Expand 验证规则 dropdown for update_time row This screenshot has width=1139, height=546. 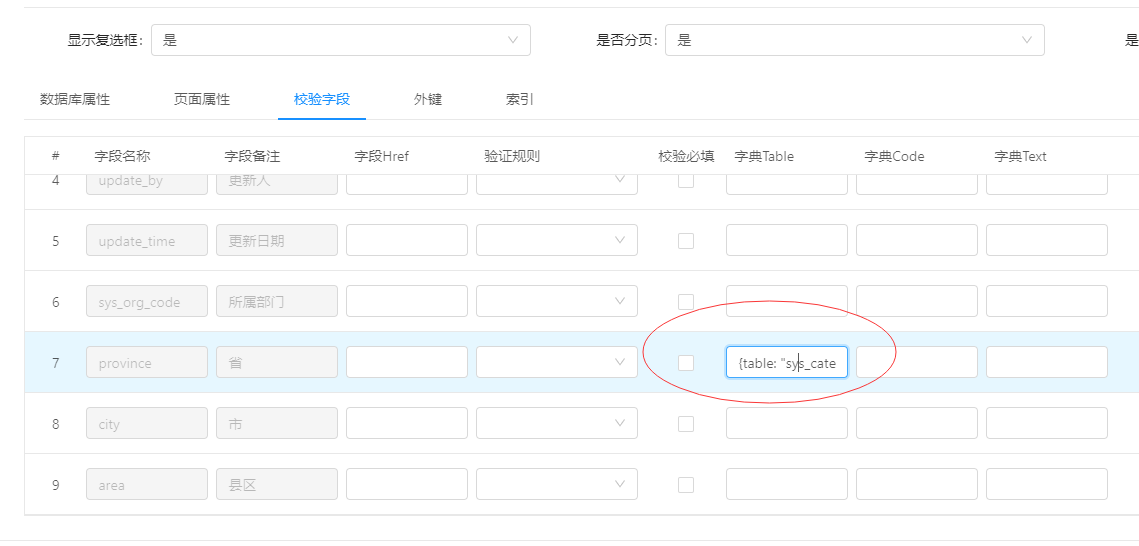557,240
